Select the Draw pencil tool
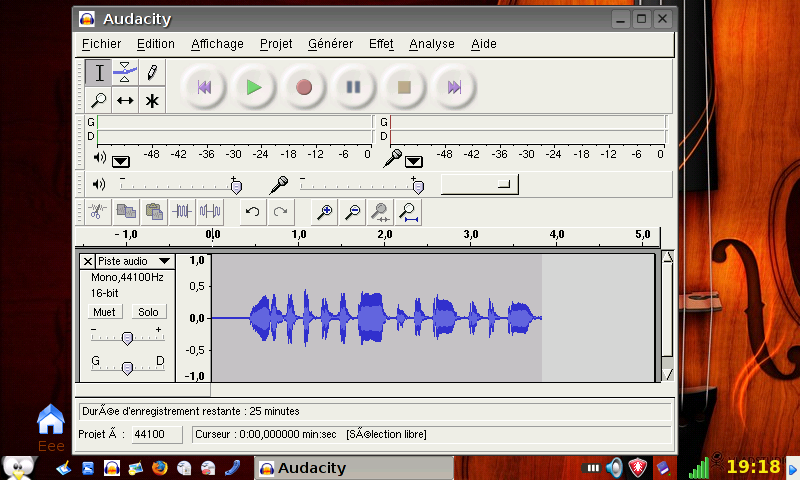The width and height of the screenshot is (800, 480). point(152,73)
